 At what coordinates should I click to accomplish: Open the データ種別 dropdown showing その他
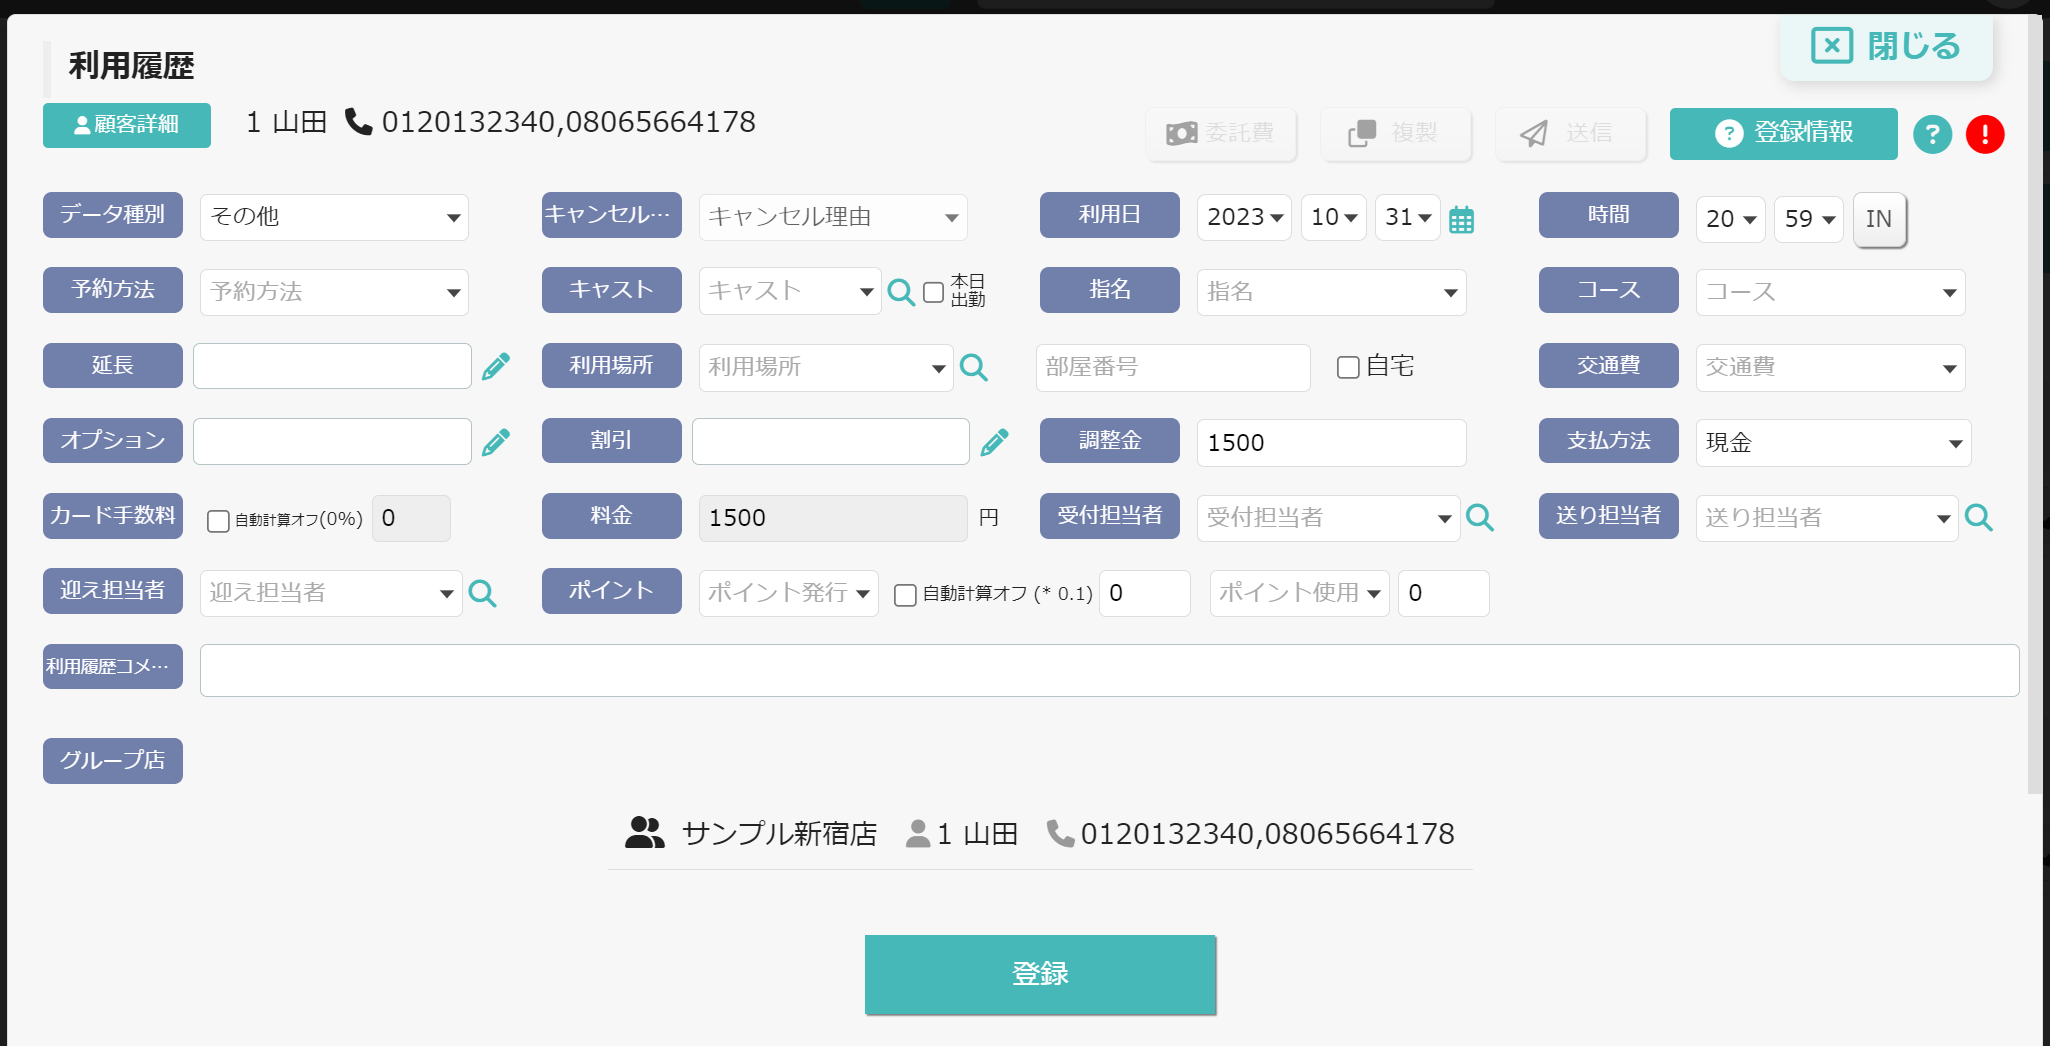[x=334, y=217]
